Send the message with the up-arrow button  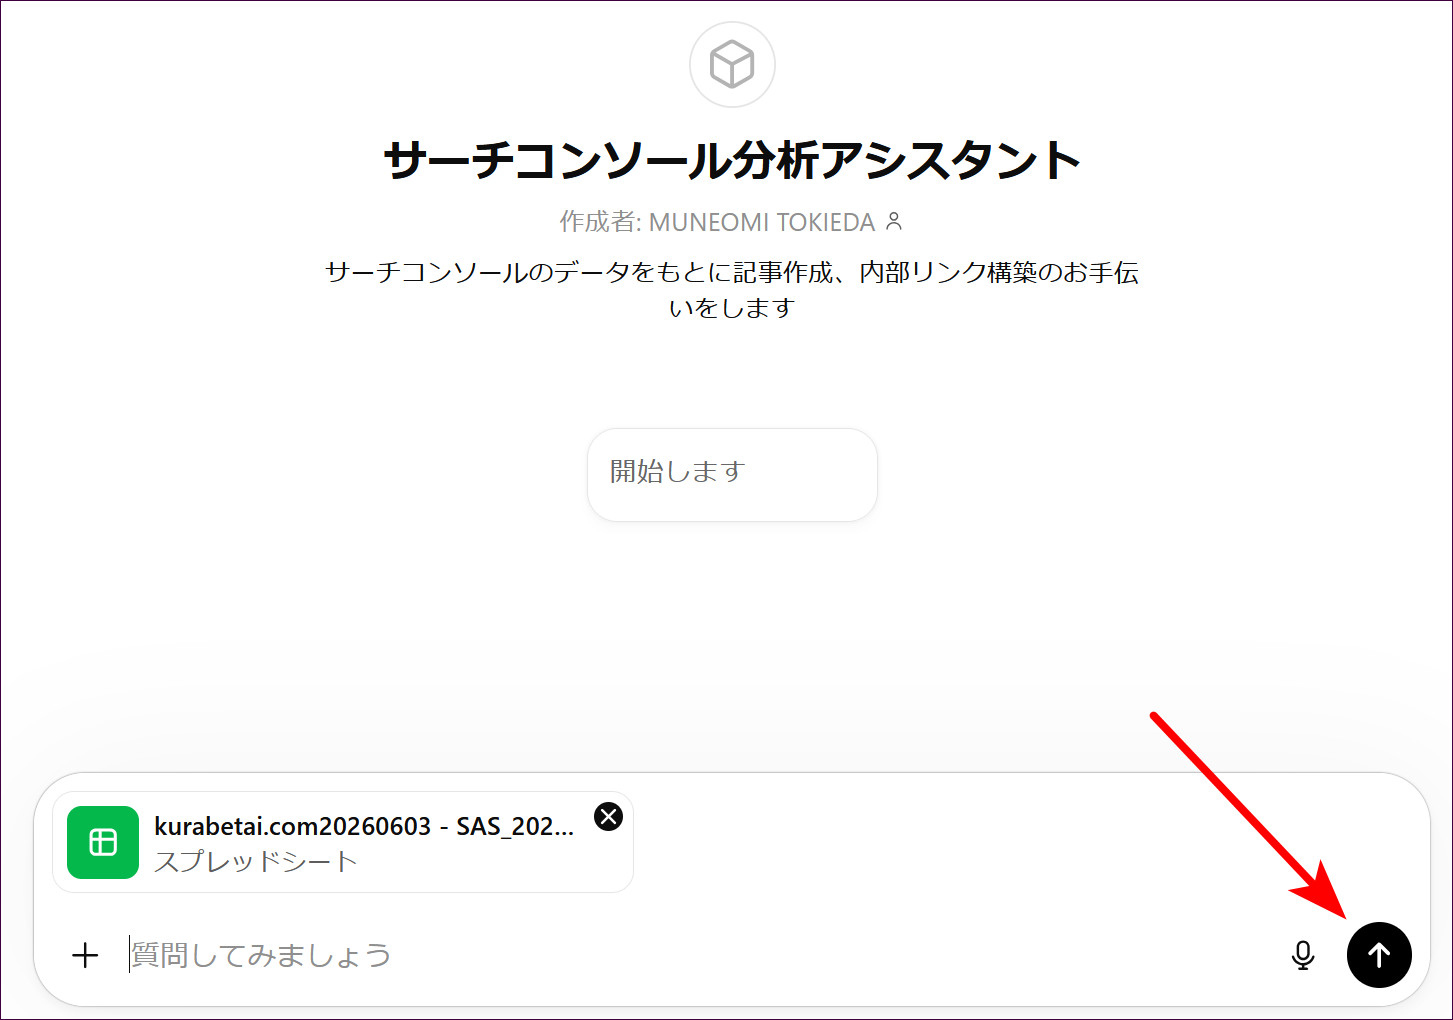[x=1379, y=955]
